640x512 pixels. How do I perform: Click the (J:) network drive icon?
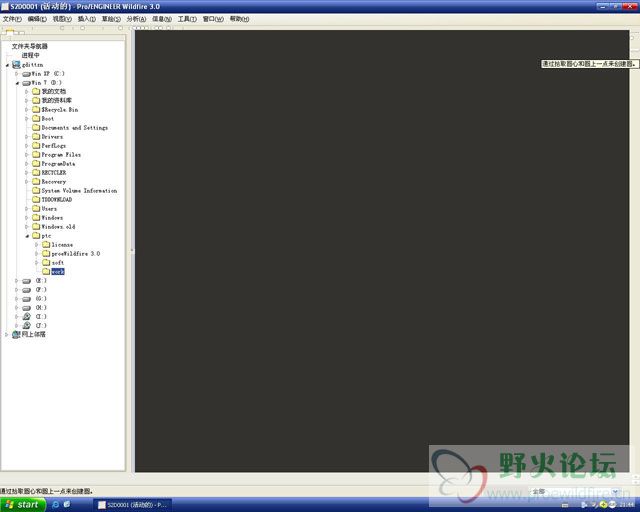[27, 325]
